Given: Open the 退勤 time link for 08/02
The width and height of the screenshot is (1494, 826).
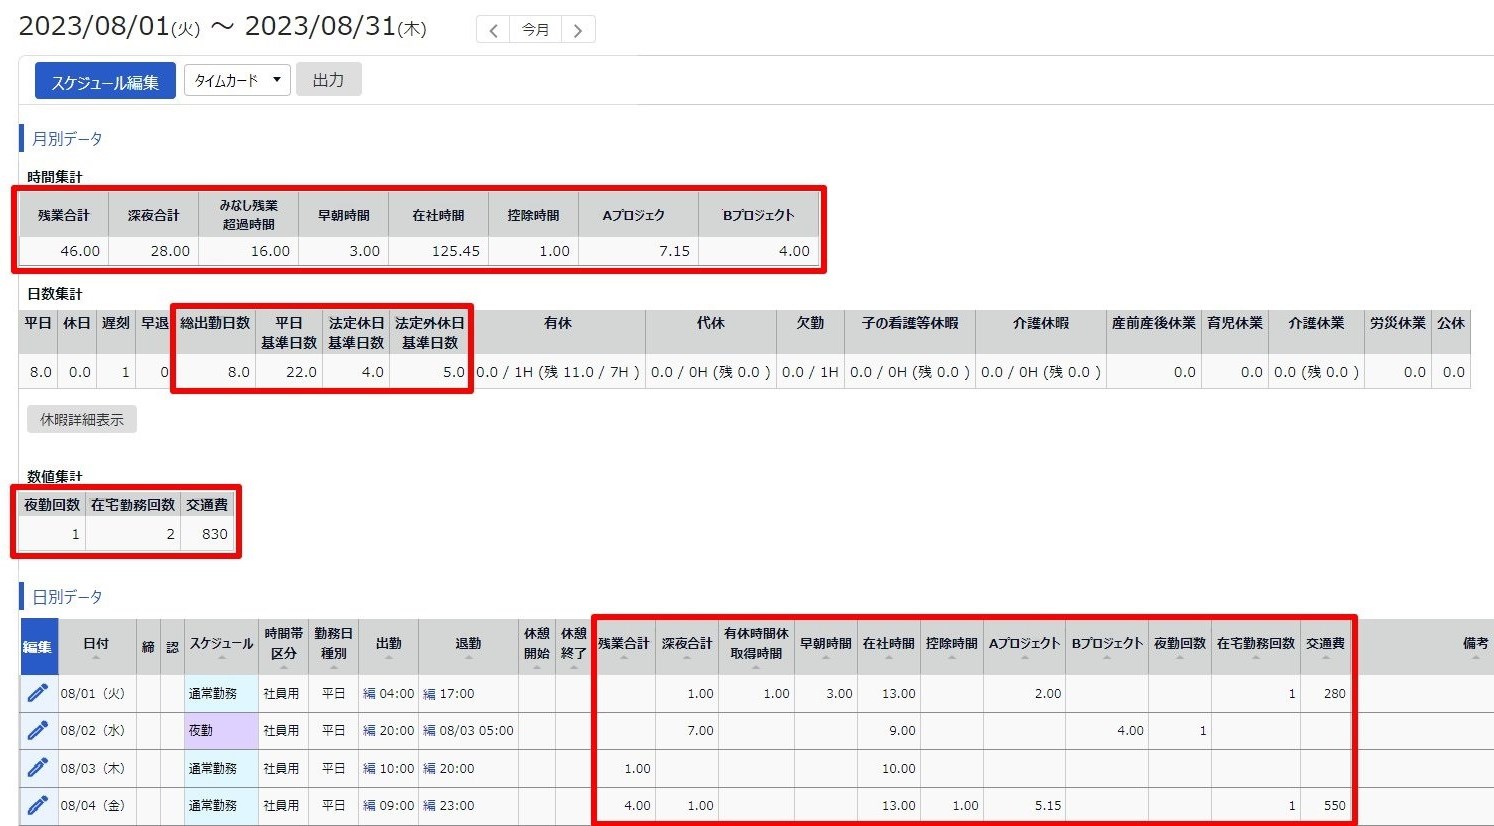Looking at the screenshot, I should click(468, 731).
